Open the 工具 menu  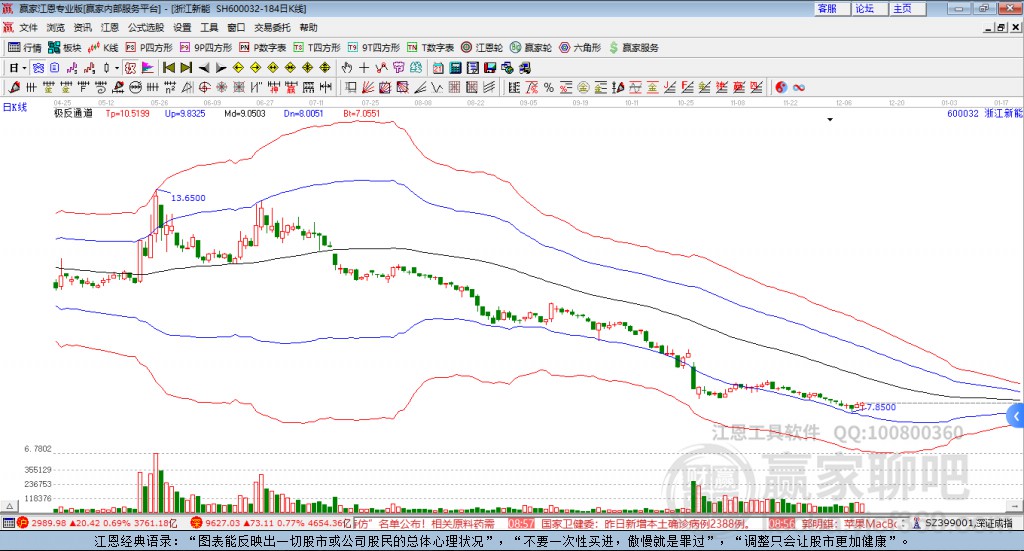click(x=209, y=27)
